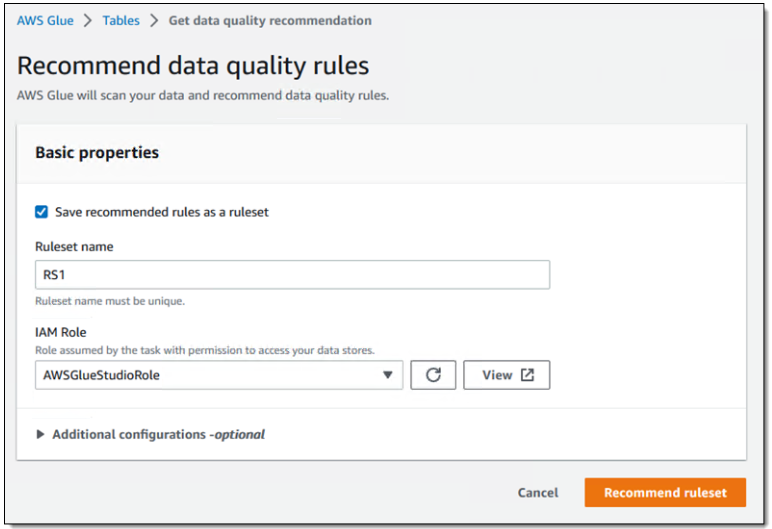This screenshot has height=529, width=772.
Task: Expand the Additional configurations optional section
Action: click(158, 435)
